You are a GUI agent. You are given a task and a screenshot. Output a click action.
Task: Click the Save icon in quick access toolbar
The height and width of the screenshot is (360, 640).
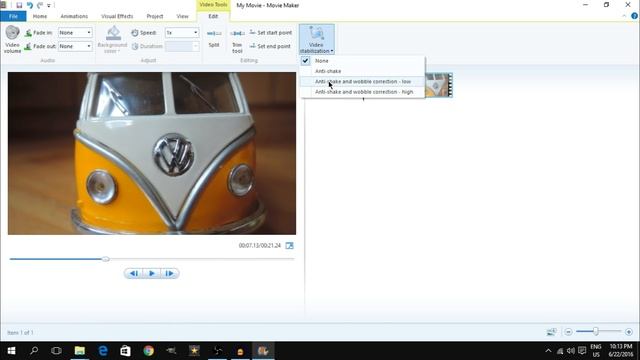19,5
